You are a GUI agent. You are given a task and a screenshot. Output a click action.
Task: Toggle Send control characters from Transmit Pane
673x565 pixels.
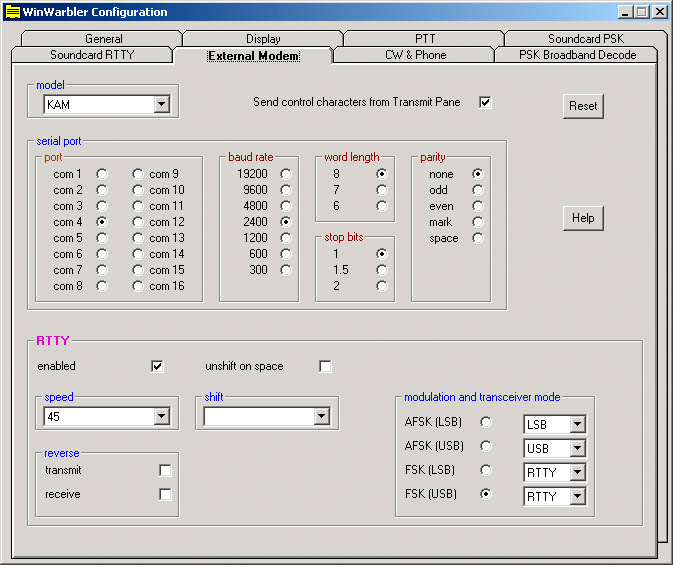(485, 102)
